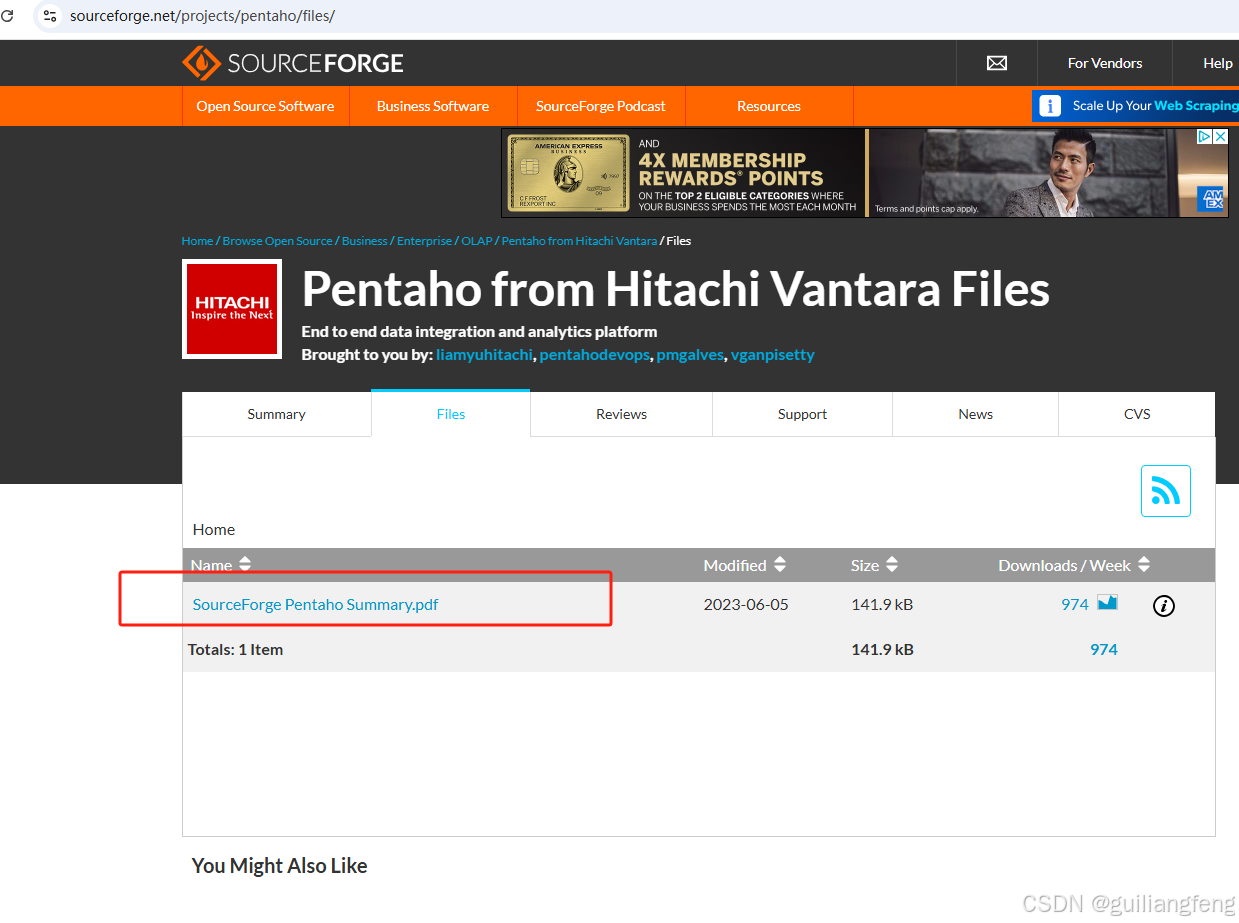Close the American Express ad with the X icon
The width and height of the screenshot is (1239, 923).
coord(1220,137)
